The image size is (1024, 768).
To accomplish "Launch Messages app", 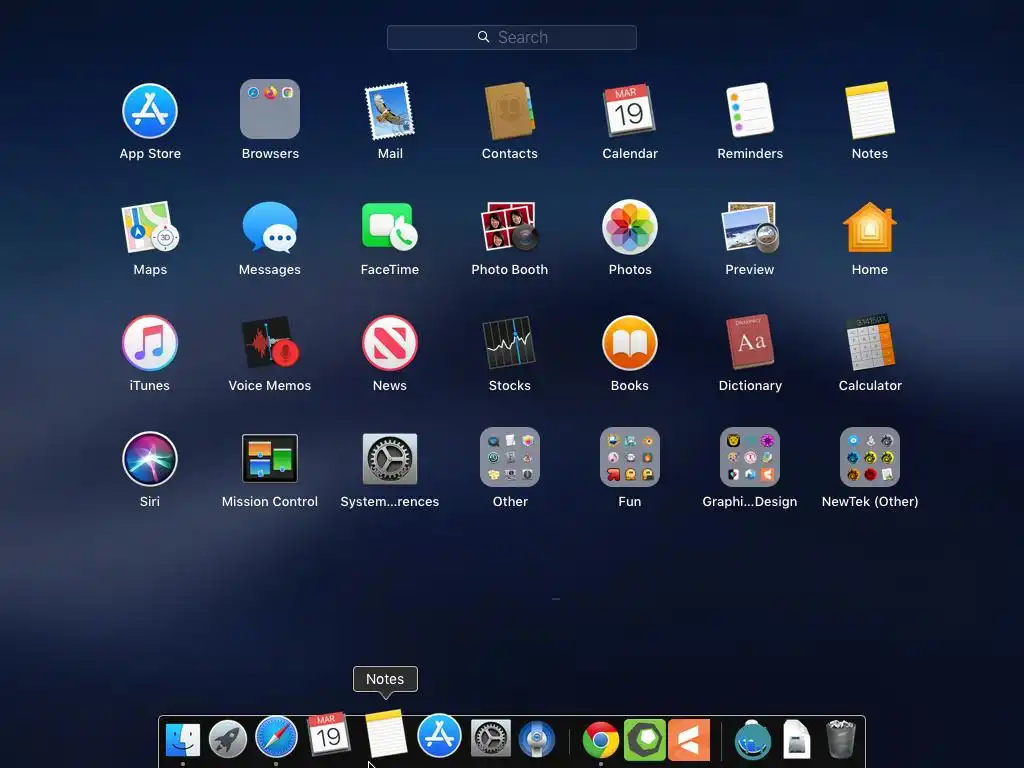I will (270, 227).
